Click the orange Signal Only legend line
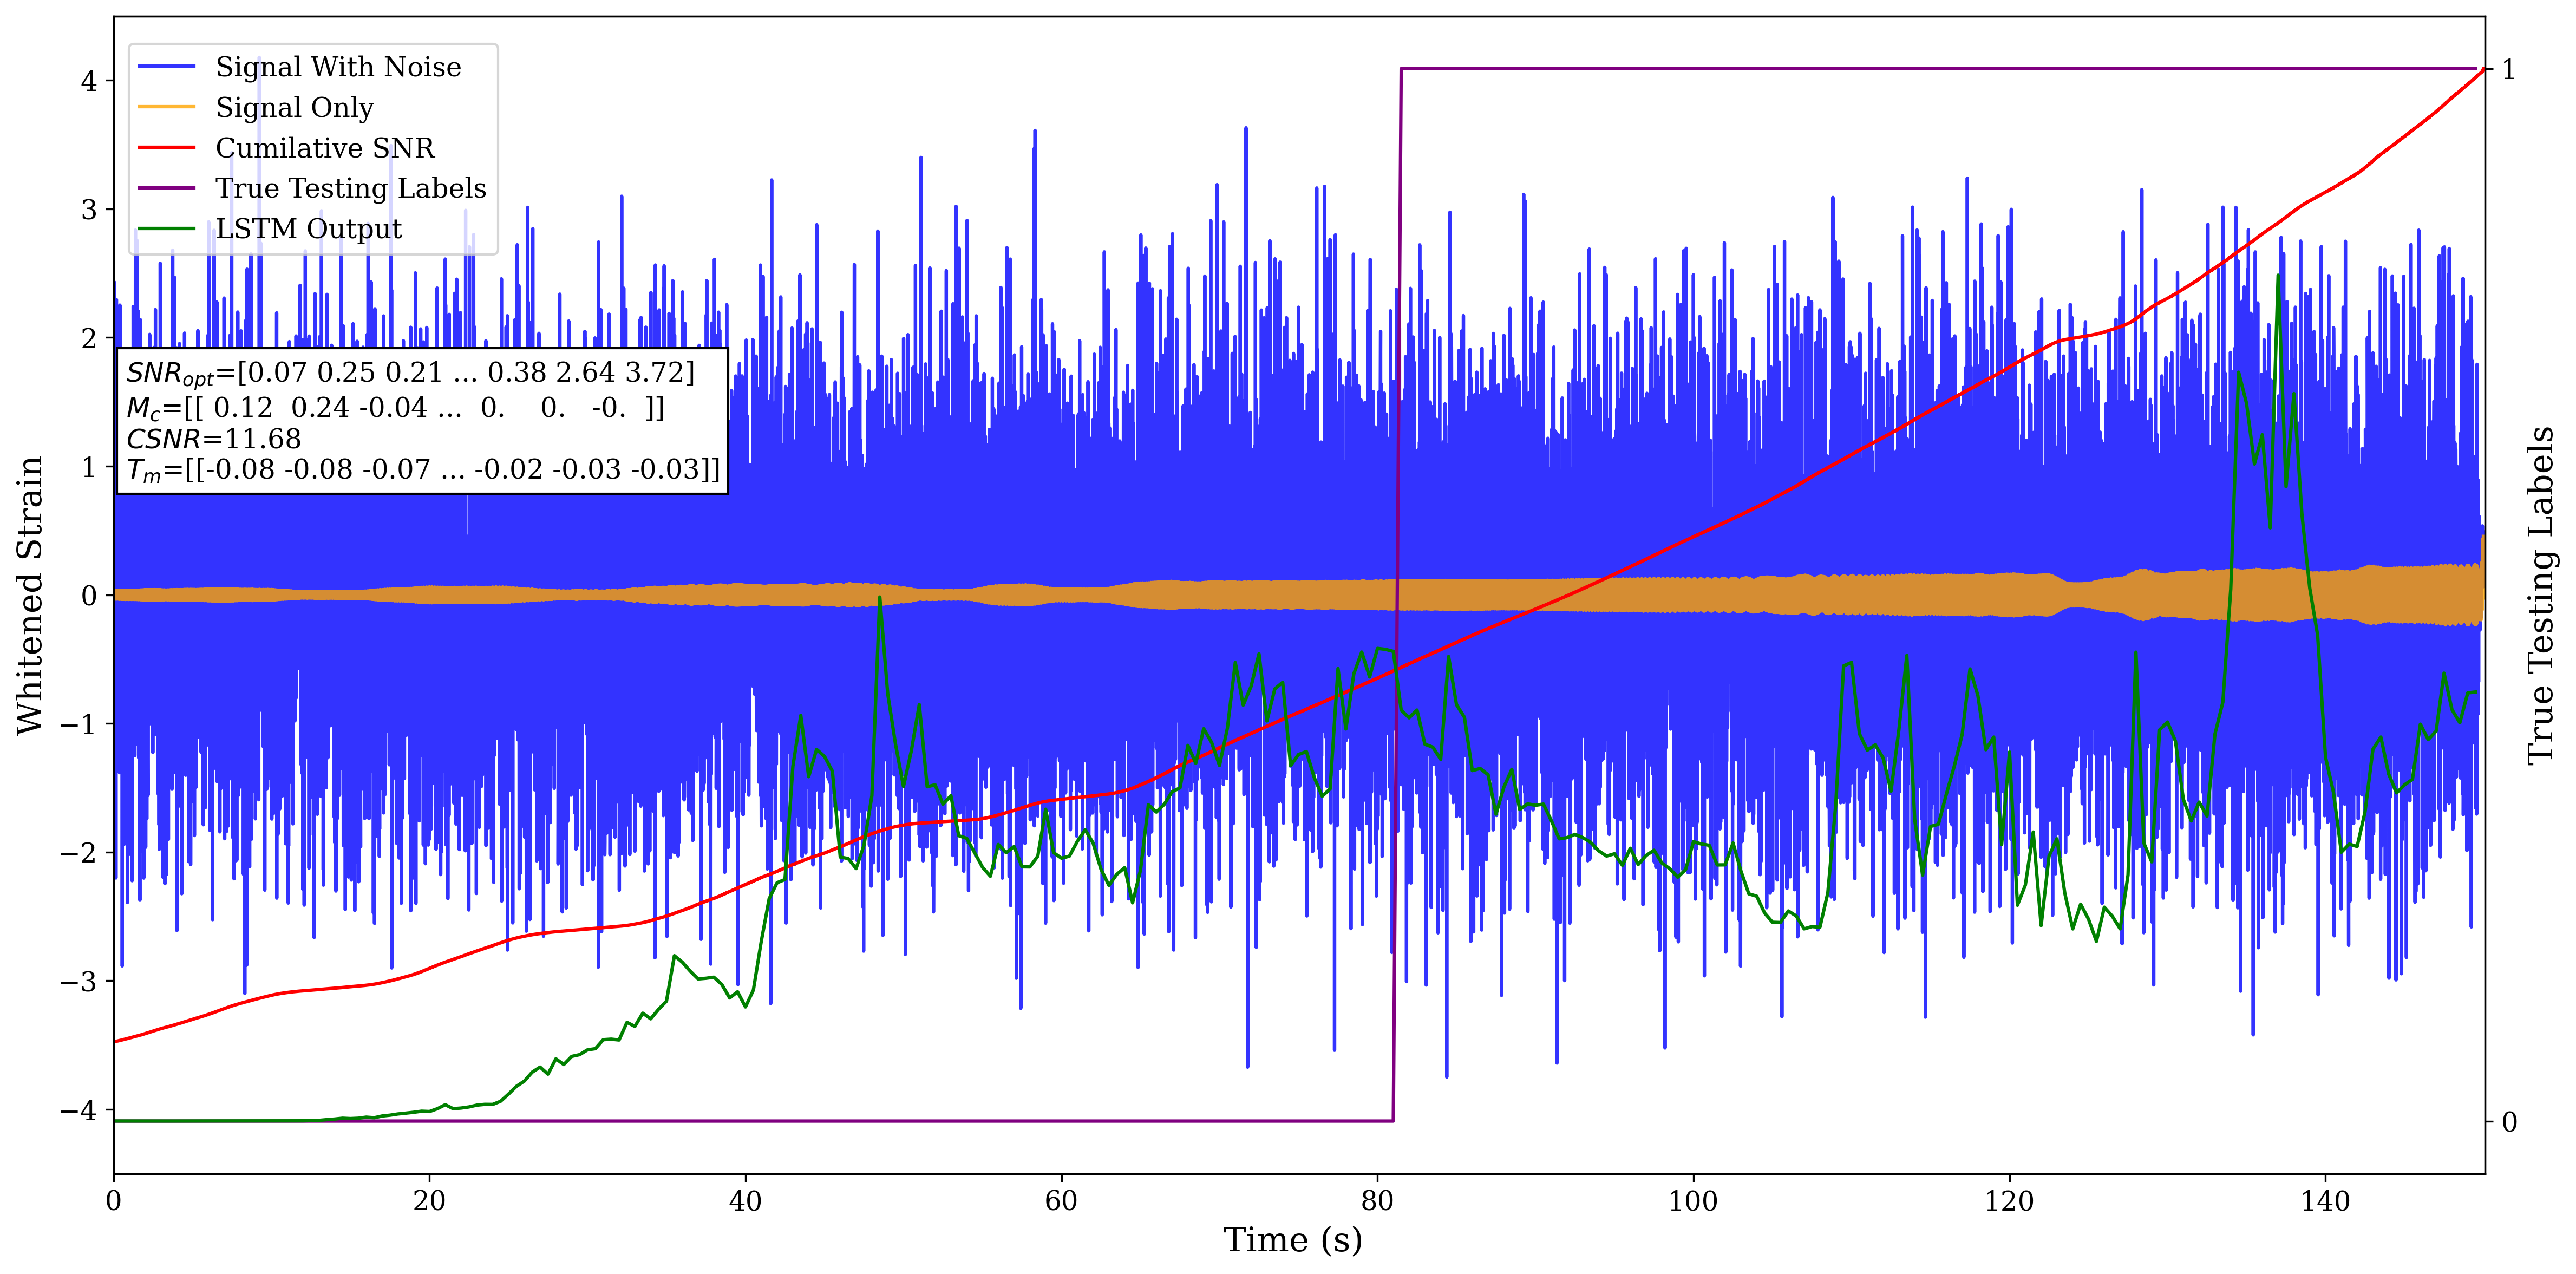Viewport: 2576px width, 1274px height. (x=166, y=107)
